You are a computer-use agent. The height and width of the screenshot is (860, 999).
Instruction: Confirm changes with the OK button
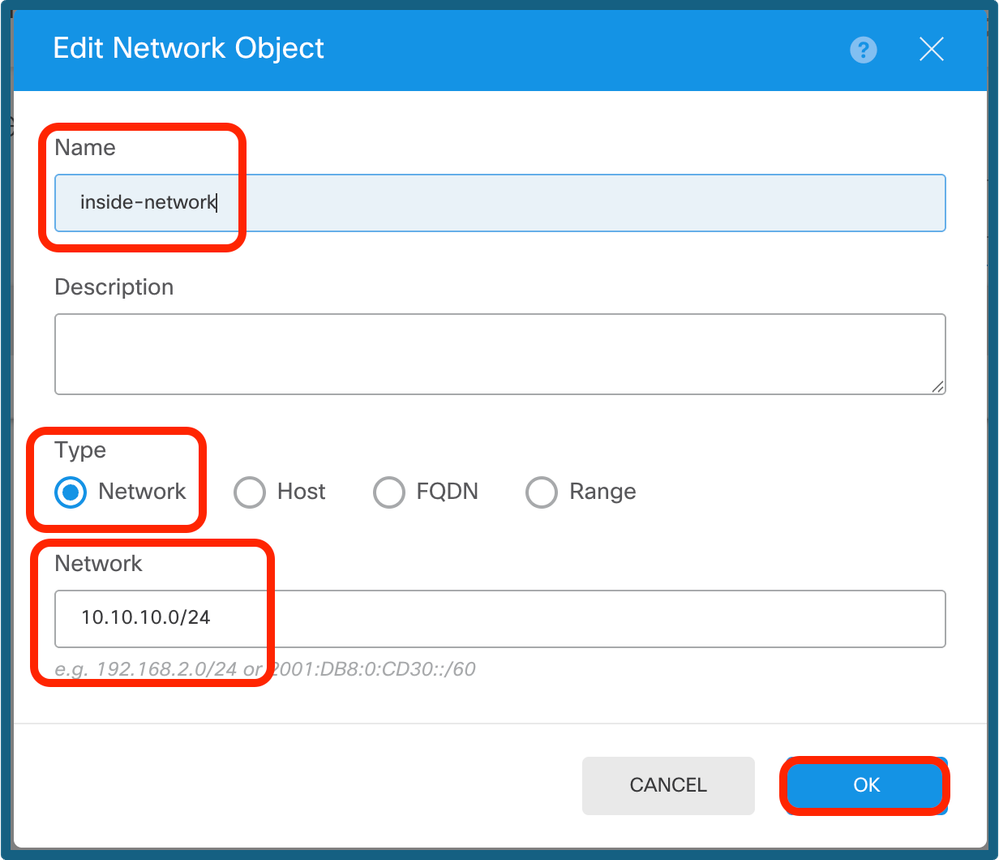click(x=866, y=785)
